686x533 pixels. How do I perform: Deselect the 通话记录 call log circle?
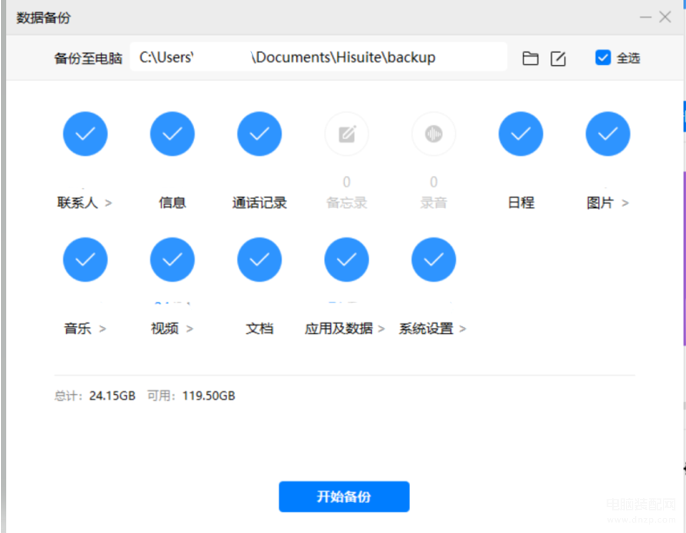coord(259,134)
